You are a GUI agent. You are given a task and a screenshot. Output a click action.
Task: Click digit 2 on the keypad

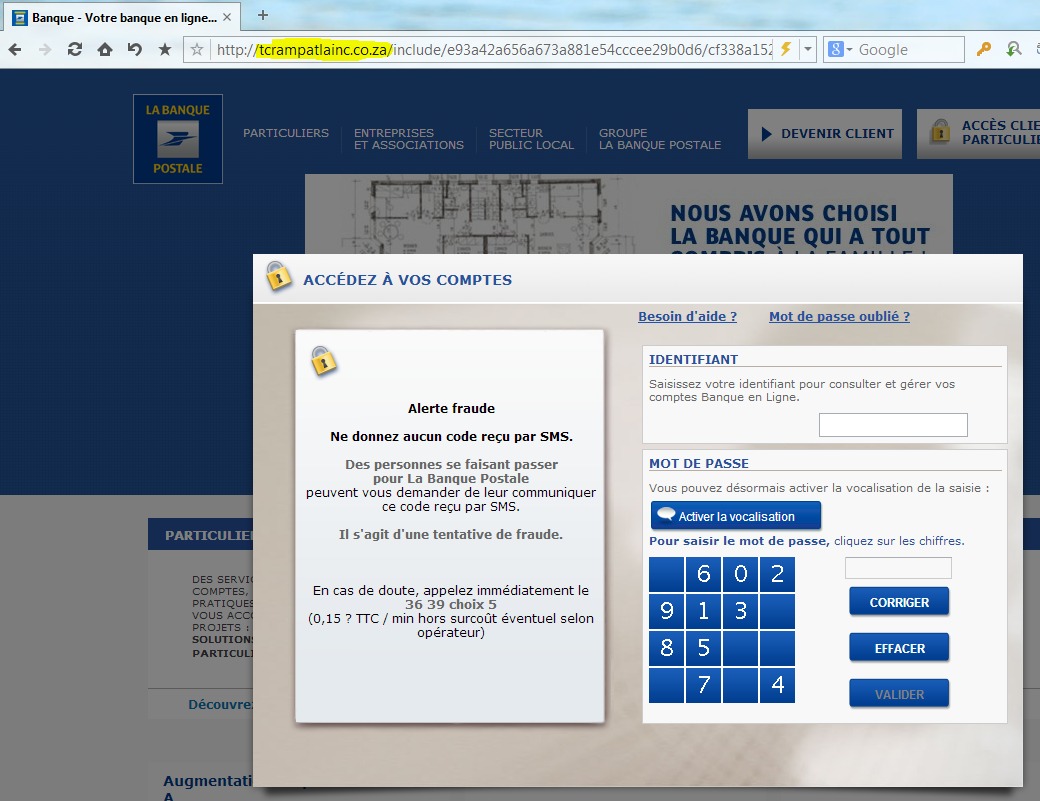[x=777, y=574]
